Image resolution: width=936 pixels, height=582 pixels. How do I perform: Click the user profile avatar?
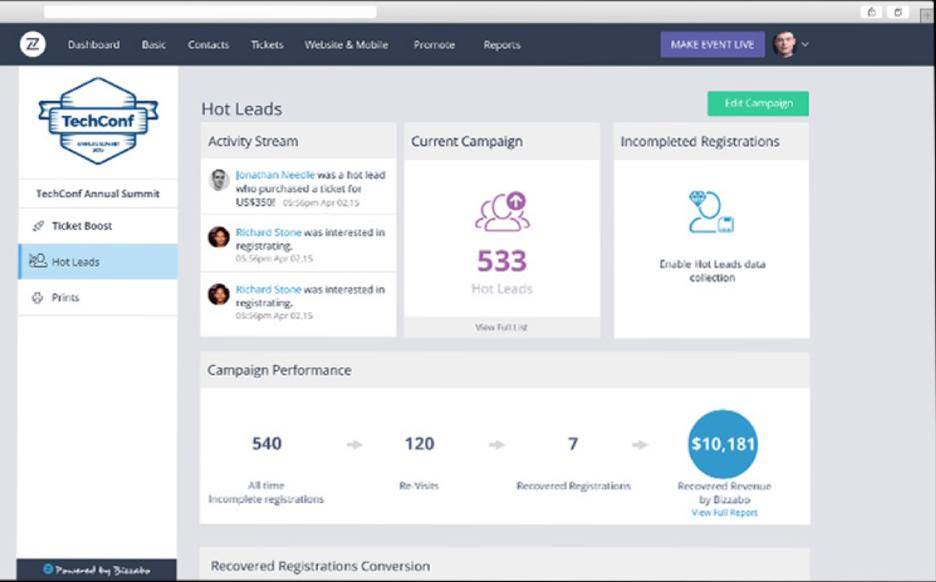pyautogui.click(x=784, y=44)
